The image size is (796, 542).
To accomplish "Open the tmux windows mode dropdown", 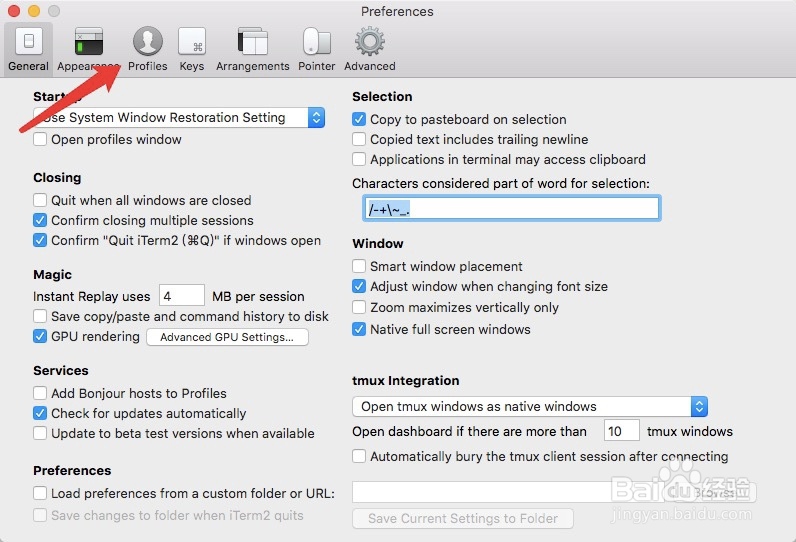I will (530, 406).
